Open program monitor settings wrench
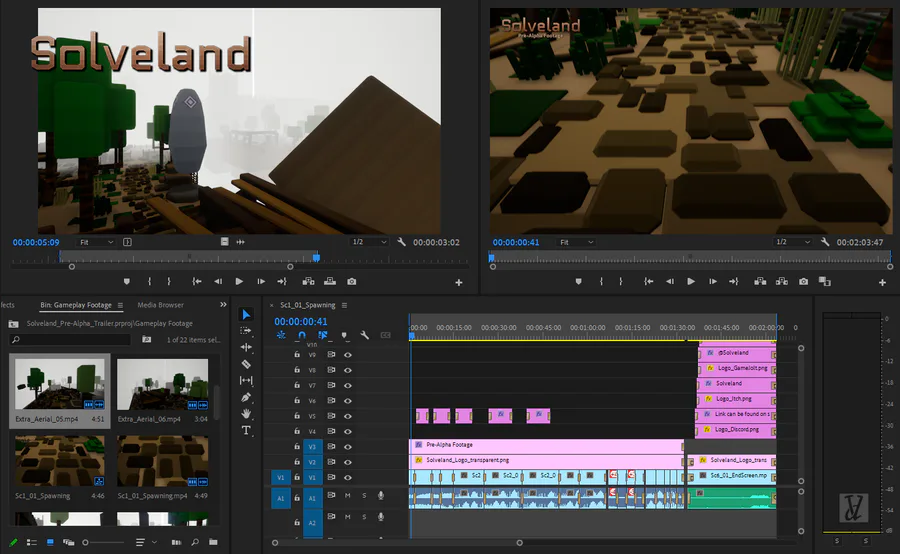The image size is (900, 554). point(825,242)
